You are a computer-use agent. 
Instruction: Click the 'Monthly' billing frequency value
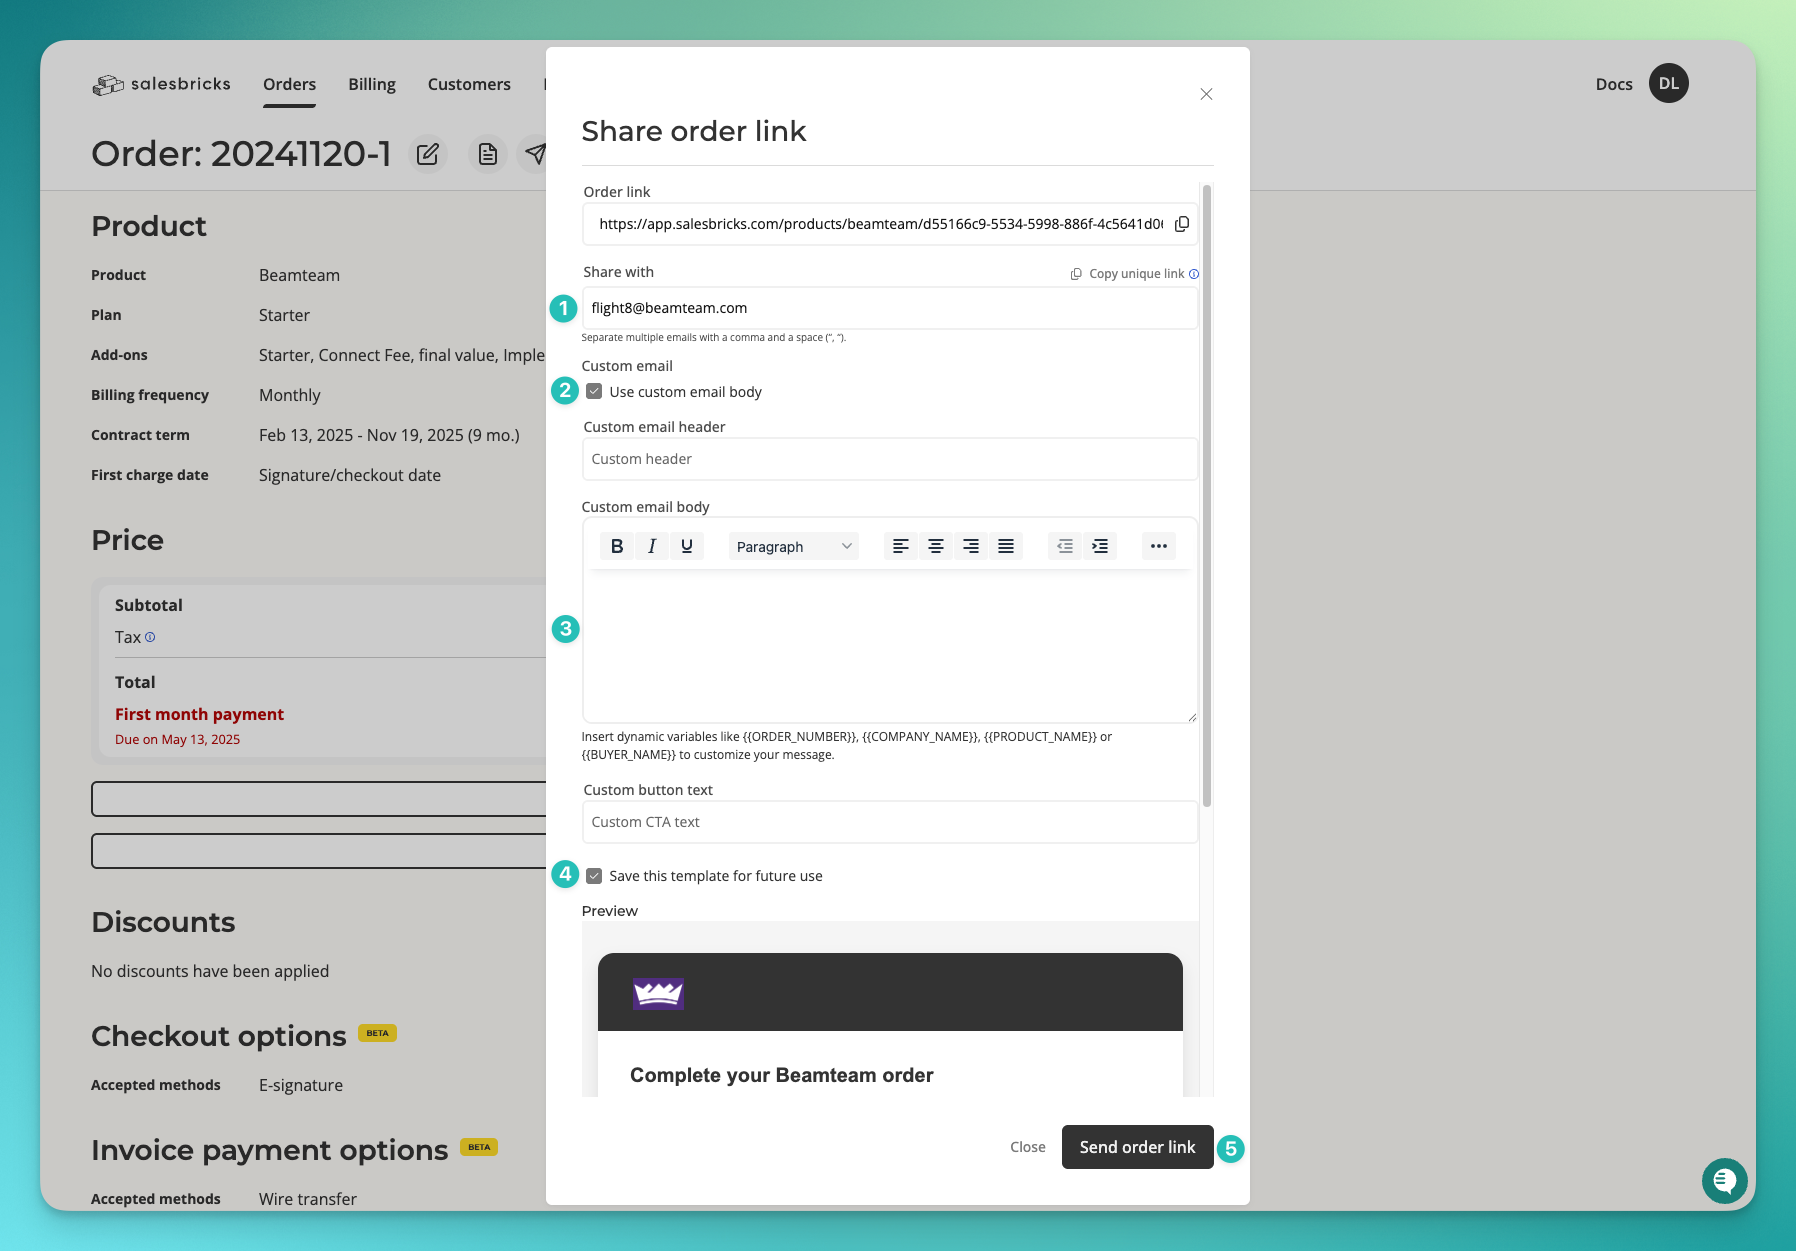pos(290,395)
